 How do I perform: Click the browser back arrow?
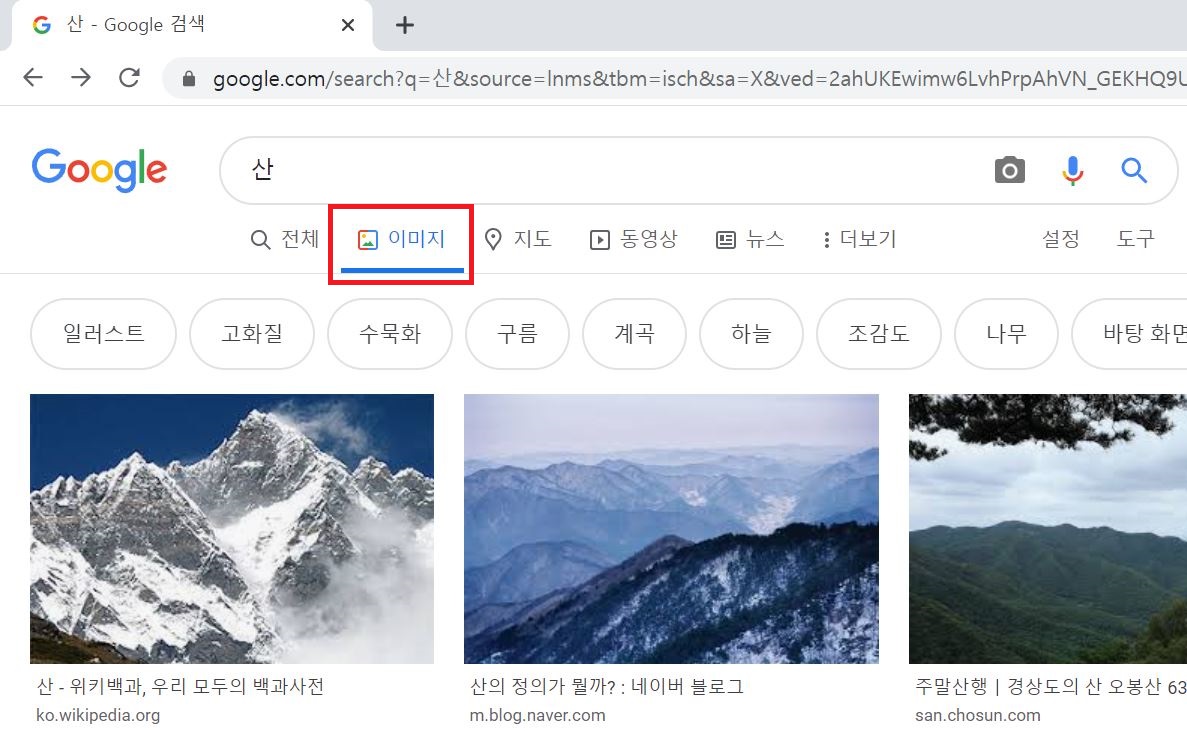33,77
